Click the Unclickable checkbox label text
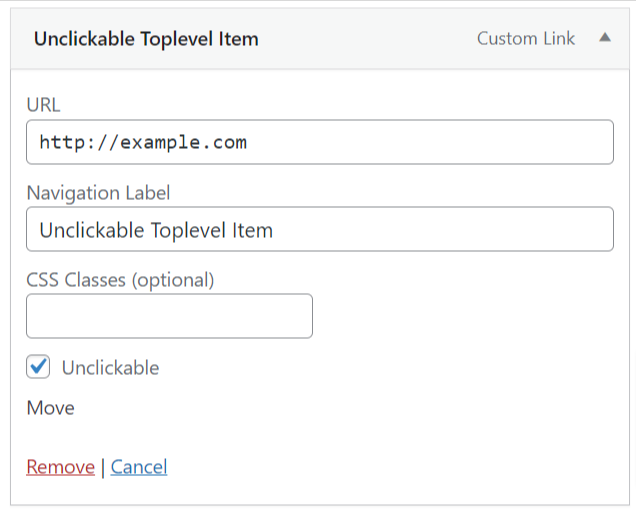Viewport: 636px width, 513px height. click(110, 368)
